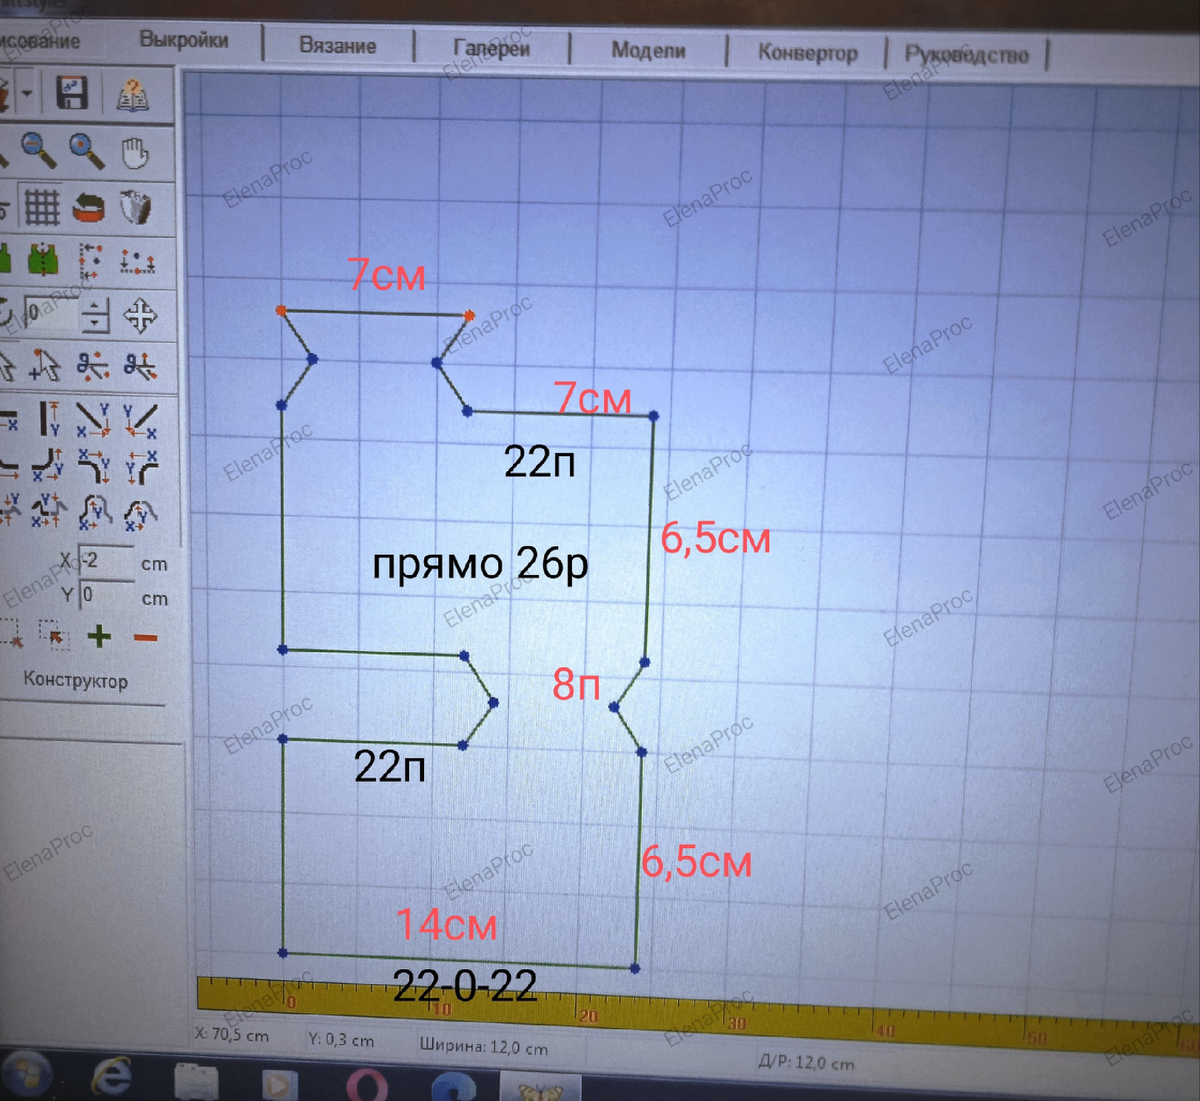Open the media player taskbar icon
Viewport: 1200px width, 1101px height.
point(279,1084)
